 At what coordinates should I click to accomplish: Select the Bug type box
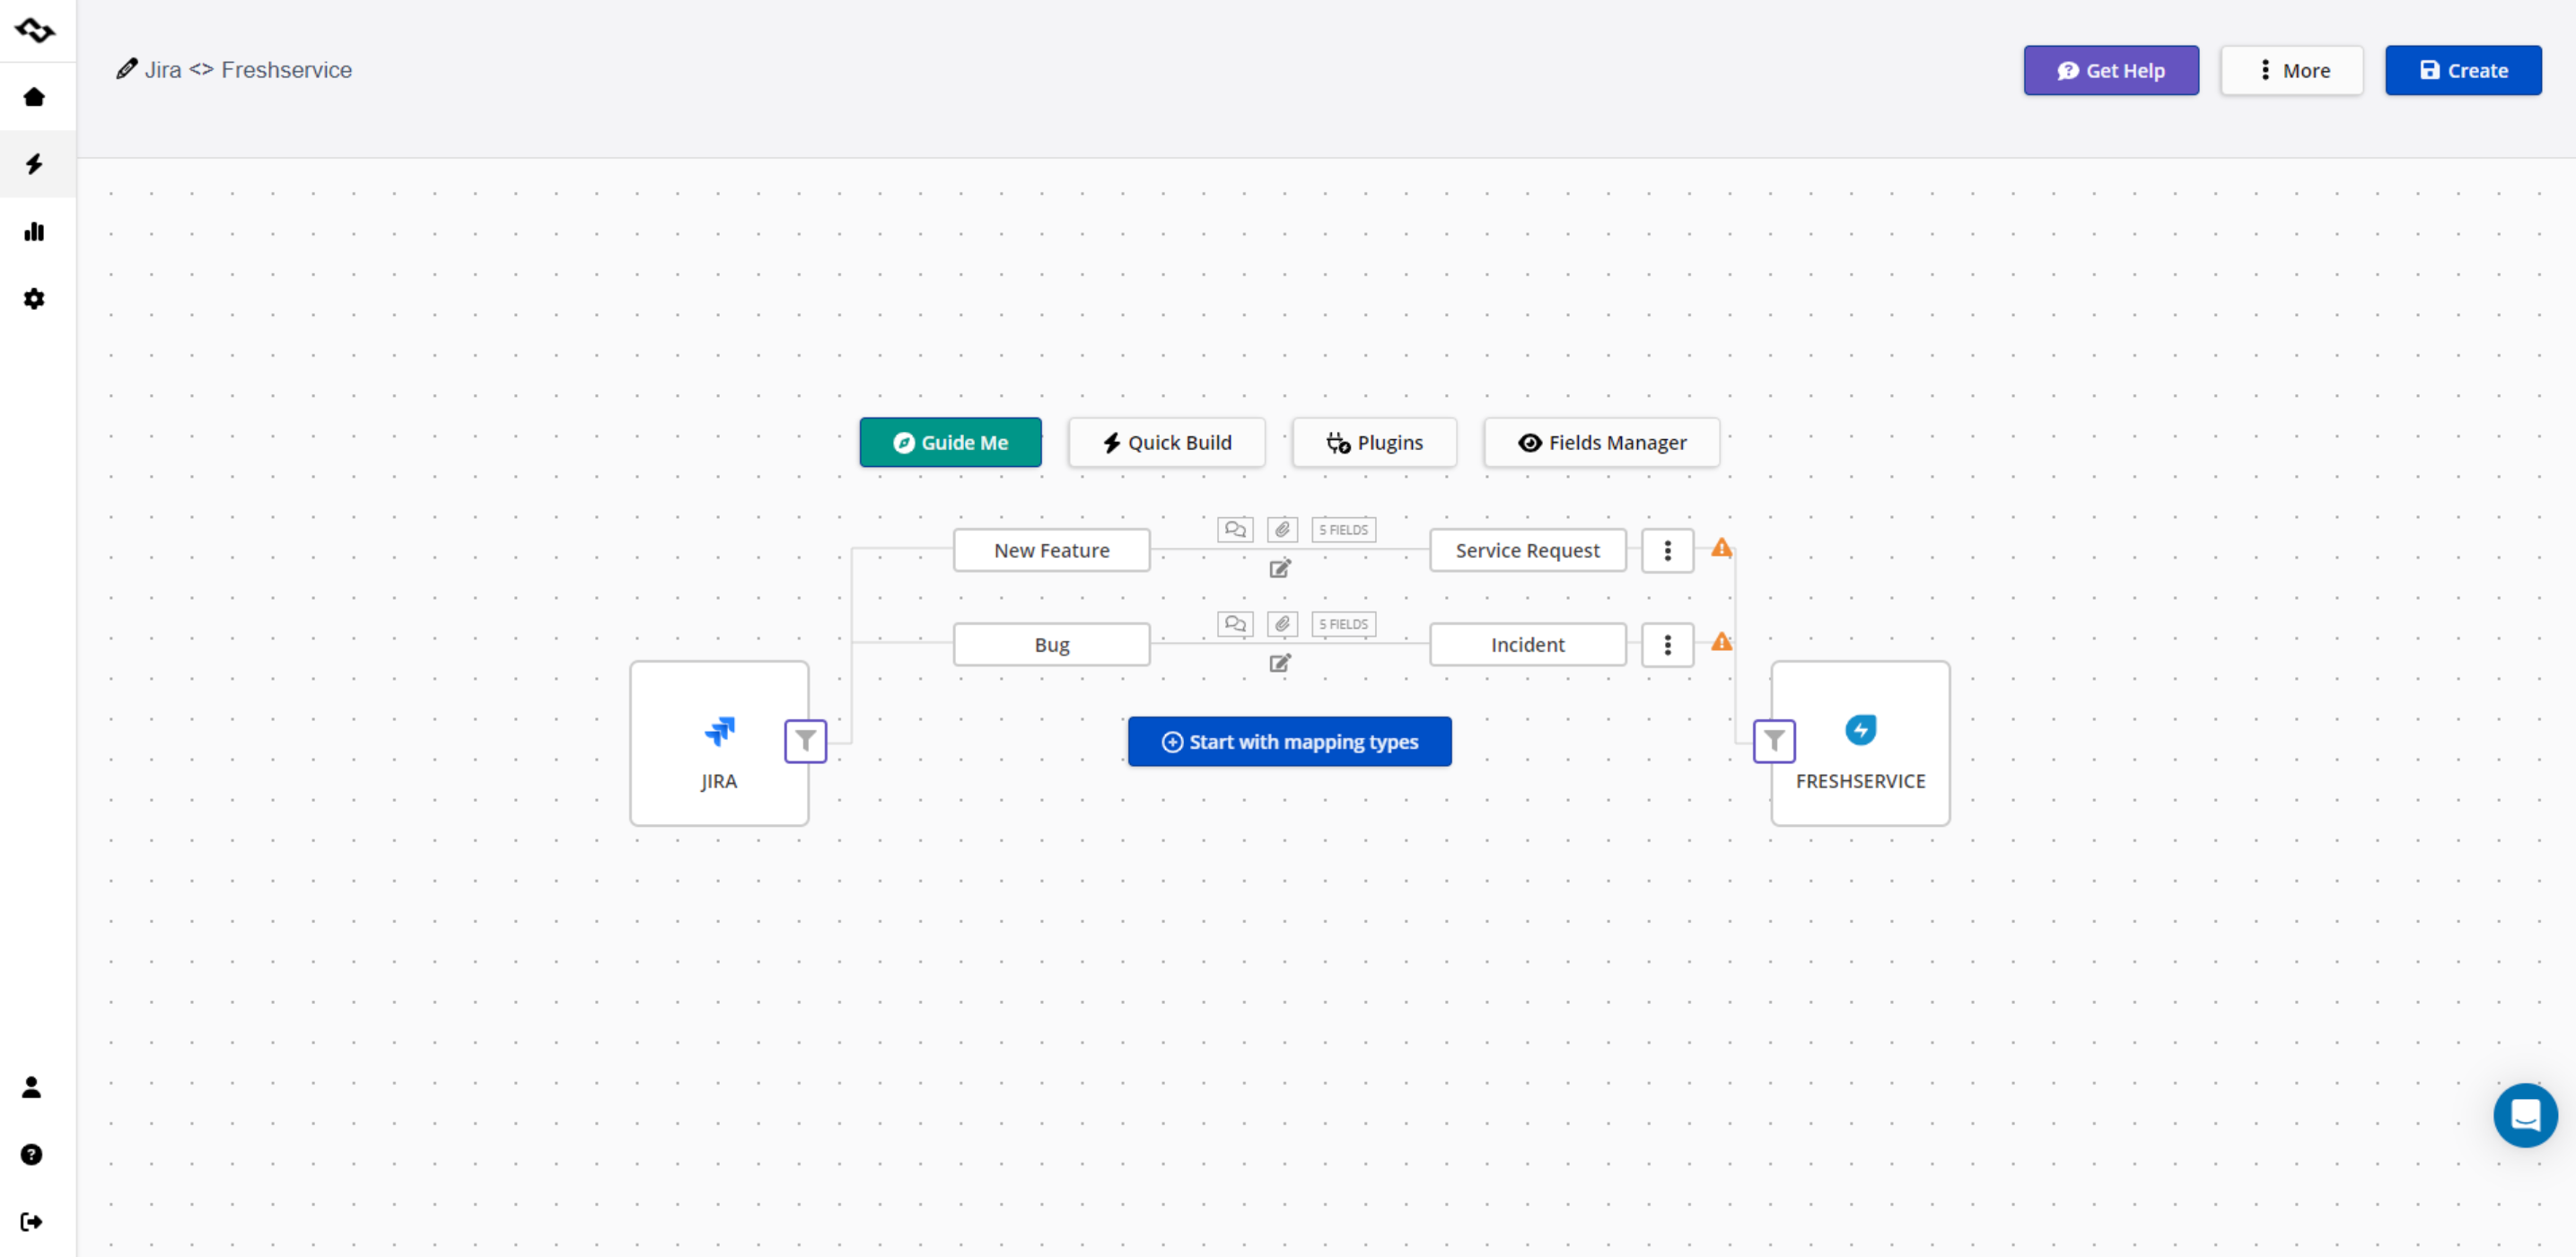(1051, 645)
